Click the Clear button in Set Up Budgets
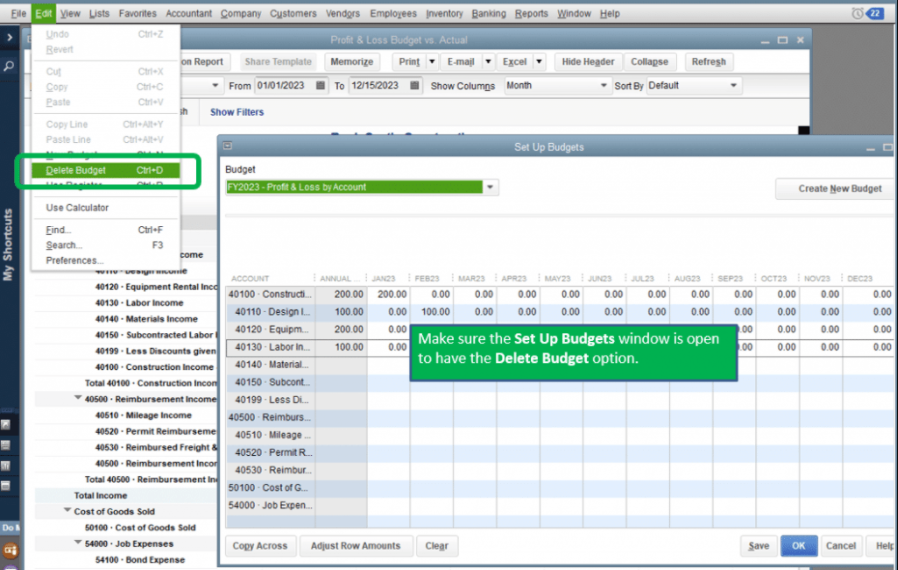This screenshot has height=570, width=898. point(436,546)
